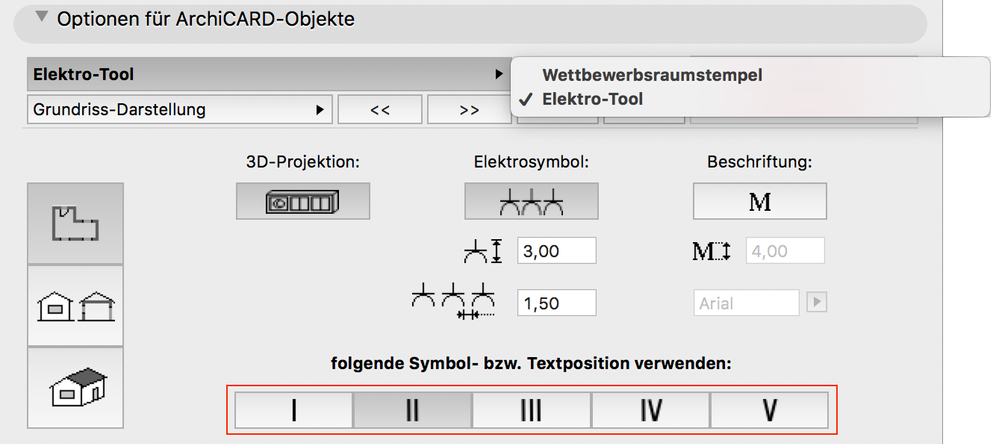
Task: Click the Elektrosymbol: label
Action: click(531, 162)
